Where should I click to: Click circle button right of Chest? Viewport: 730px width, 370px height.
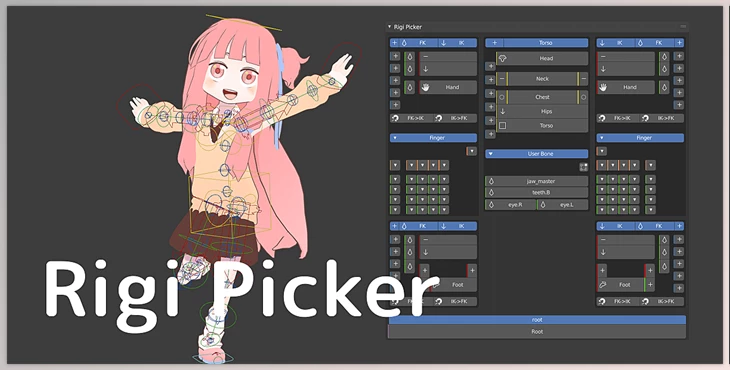(584, 97)
